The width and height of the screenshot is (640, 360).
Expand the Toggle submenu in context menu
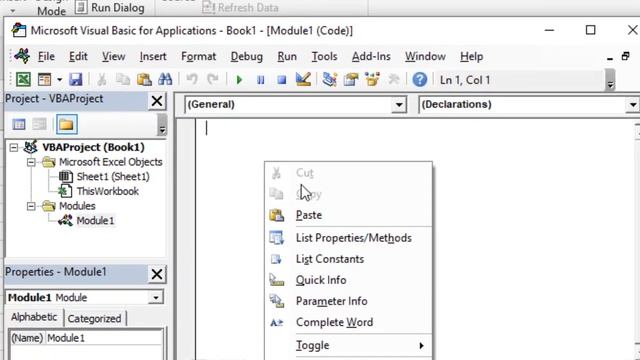coord(349,345)
